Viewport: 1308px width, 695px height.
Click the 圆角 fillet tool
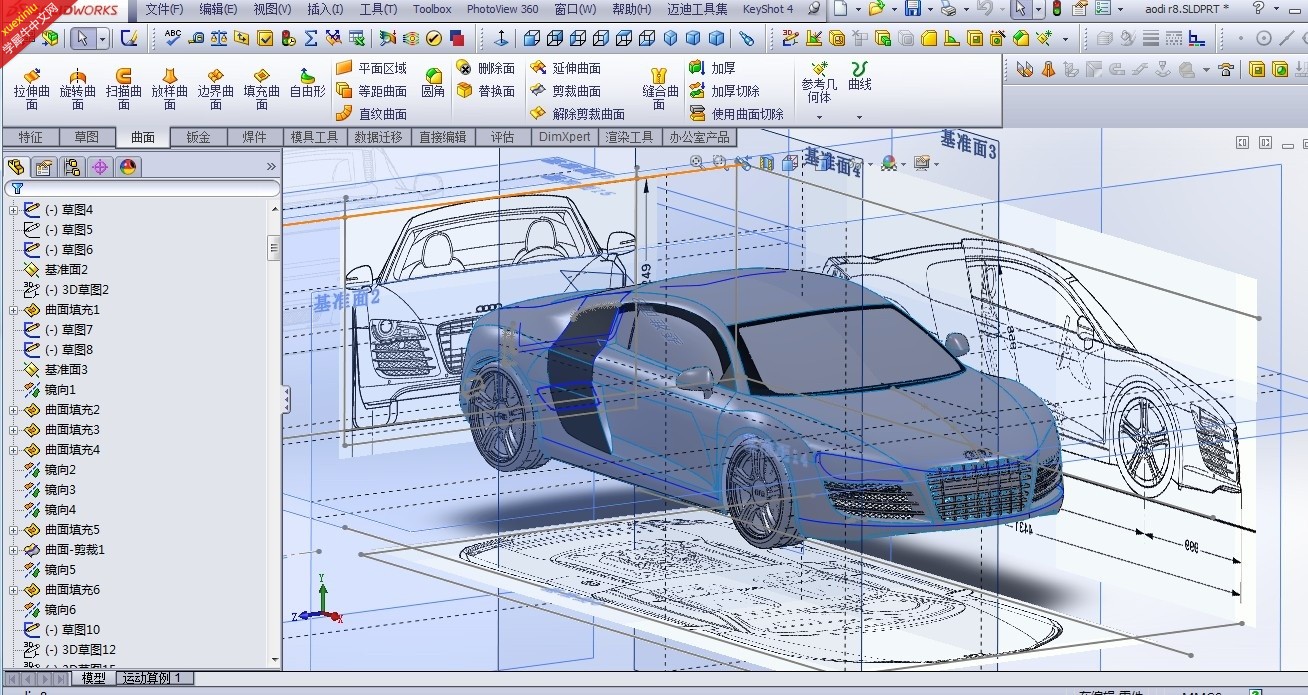tap(433, 83)
